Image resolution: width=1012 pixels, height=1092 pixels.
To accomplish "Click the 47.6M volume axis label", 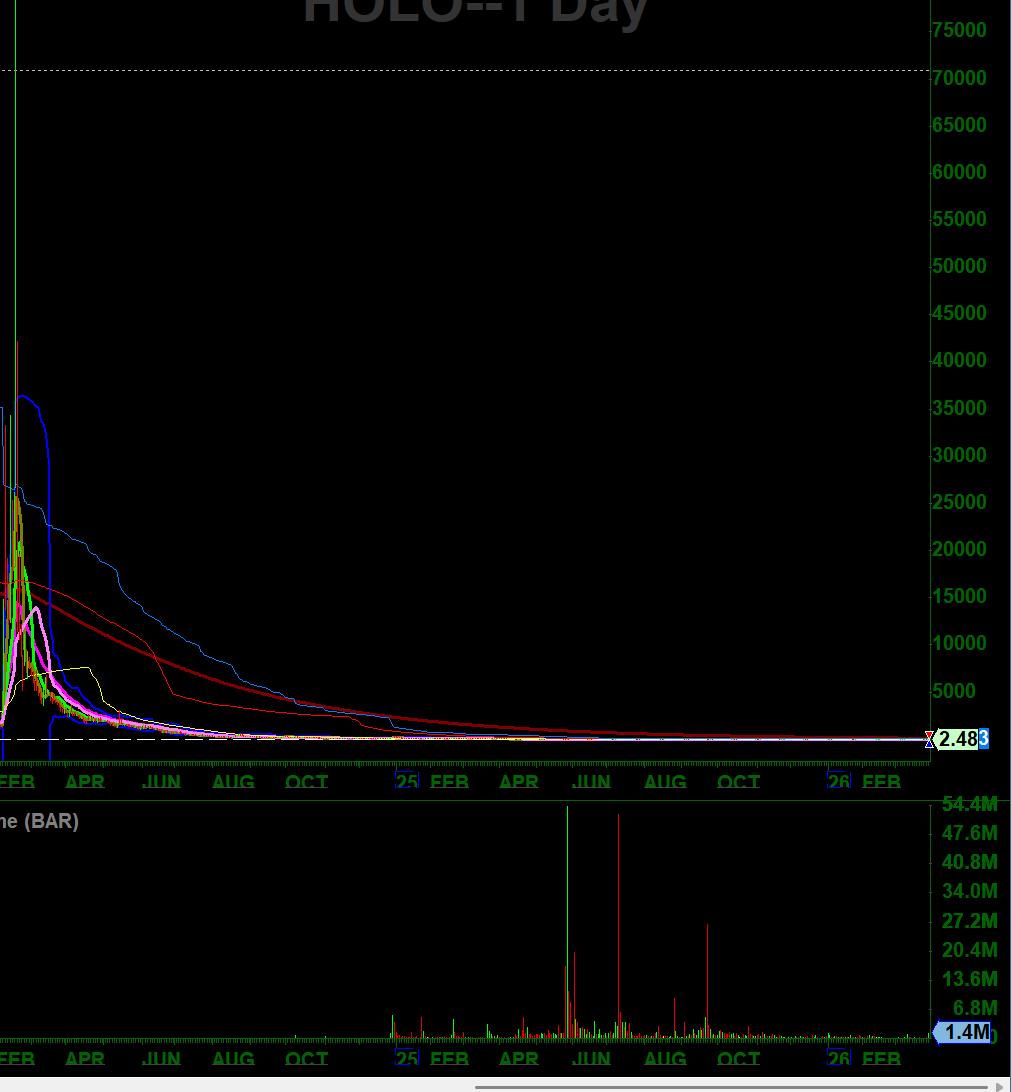I will 970,833.
